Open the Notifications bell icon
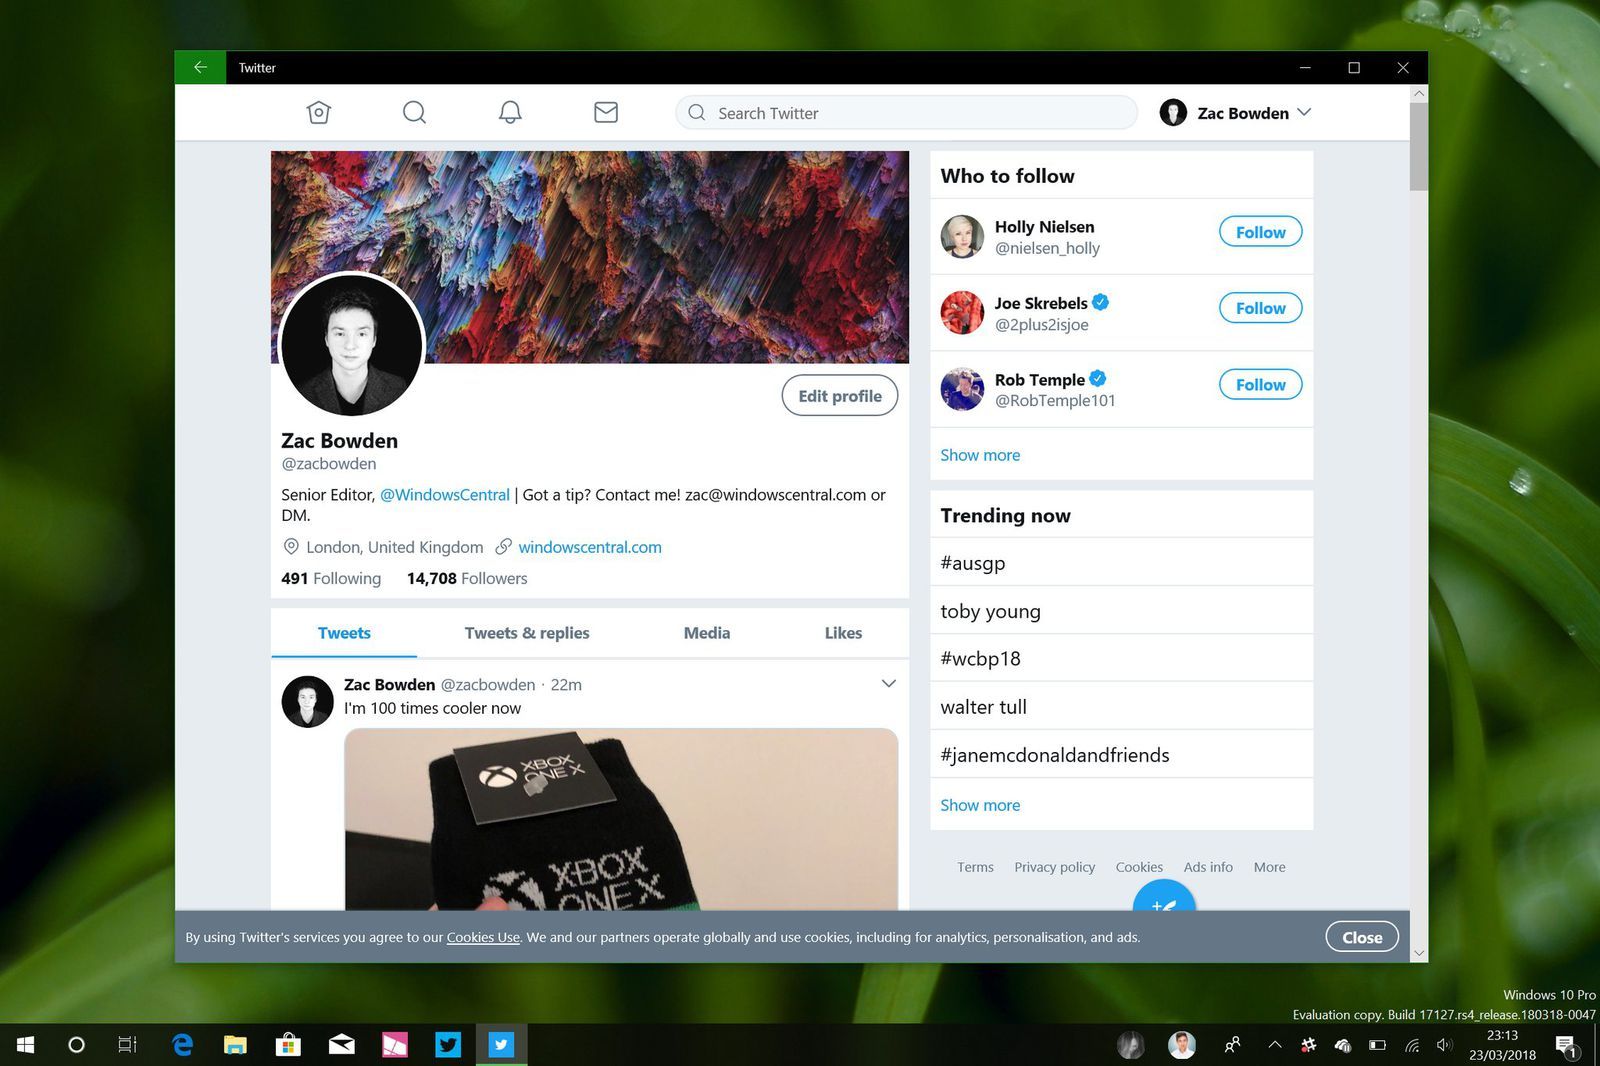1600x1066 pixels. tap(510, 112)
